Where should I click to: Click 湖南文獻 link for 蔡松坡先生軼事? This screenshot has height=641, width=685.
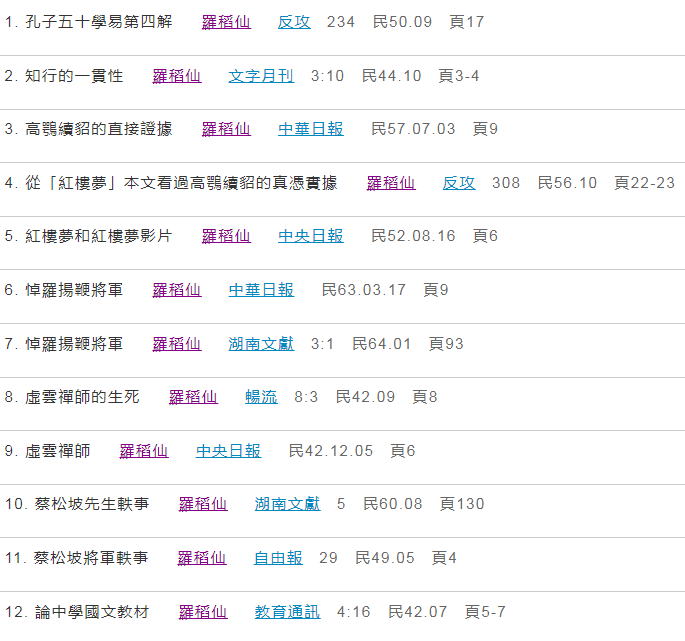coord(287,504)
